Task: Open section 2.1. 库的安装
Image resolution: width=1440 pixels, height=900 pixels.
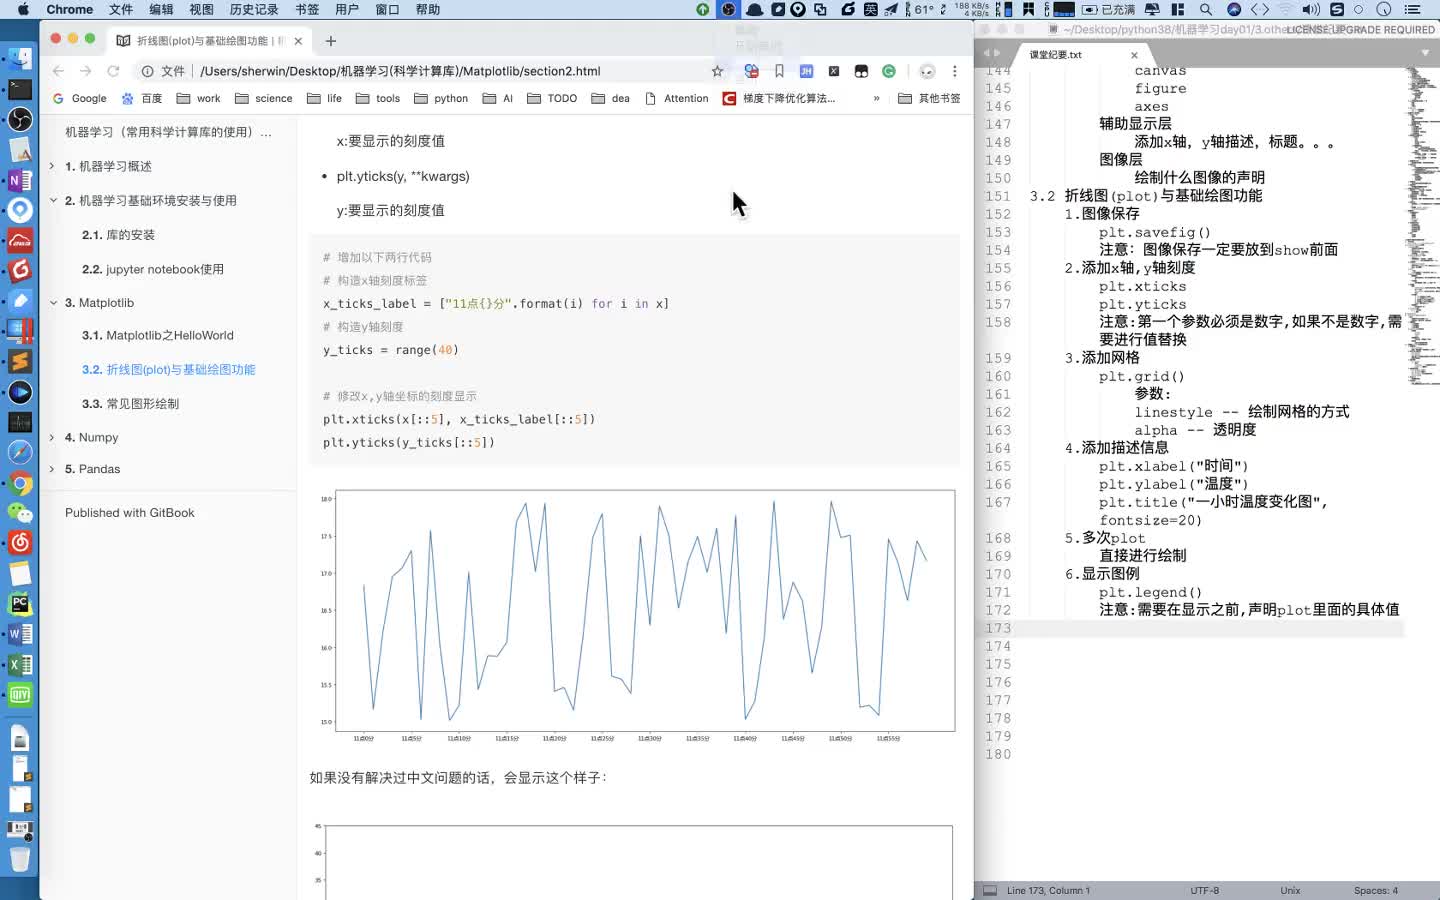Action: (x=118, y=235)
